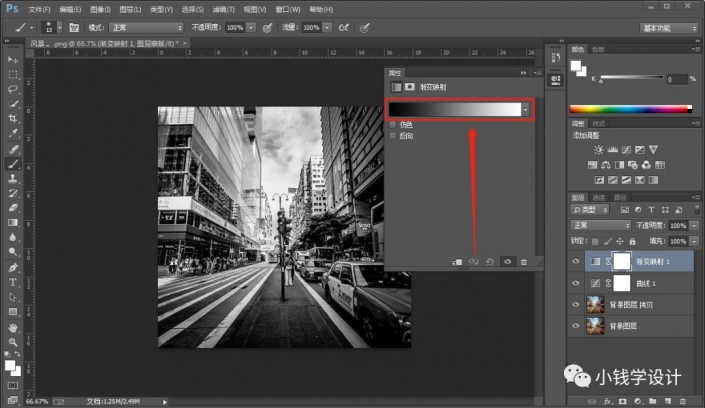Viewport: 705px width, 408px height.
Task: Click the color spectrum ramp in Color panel
Action: click(631, 109)
